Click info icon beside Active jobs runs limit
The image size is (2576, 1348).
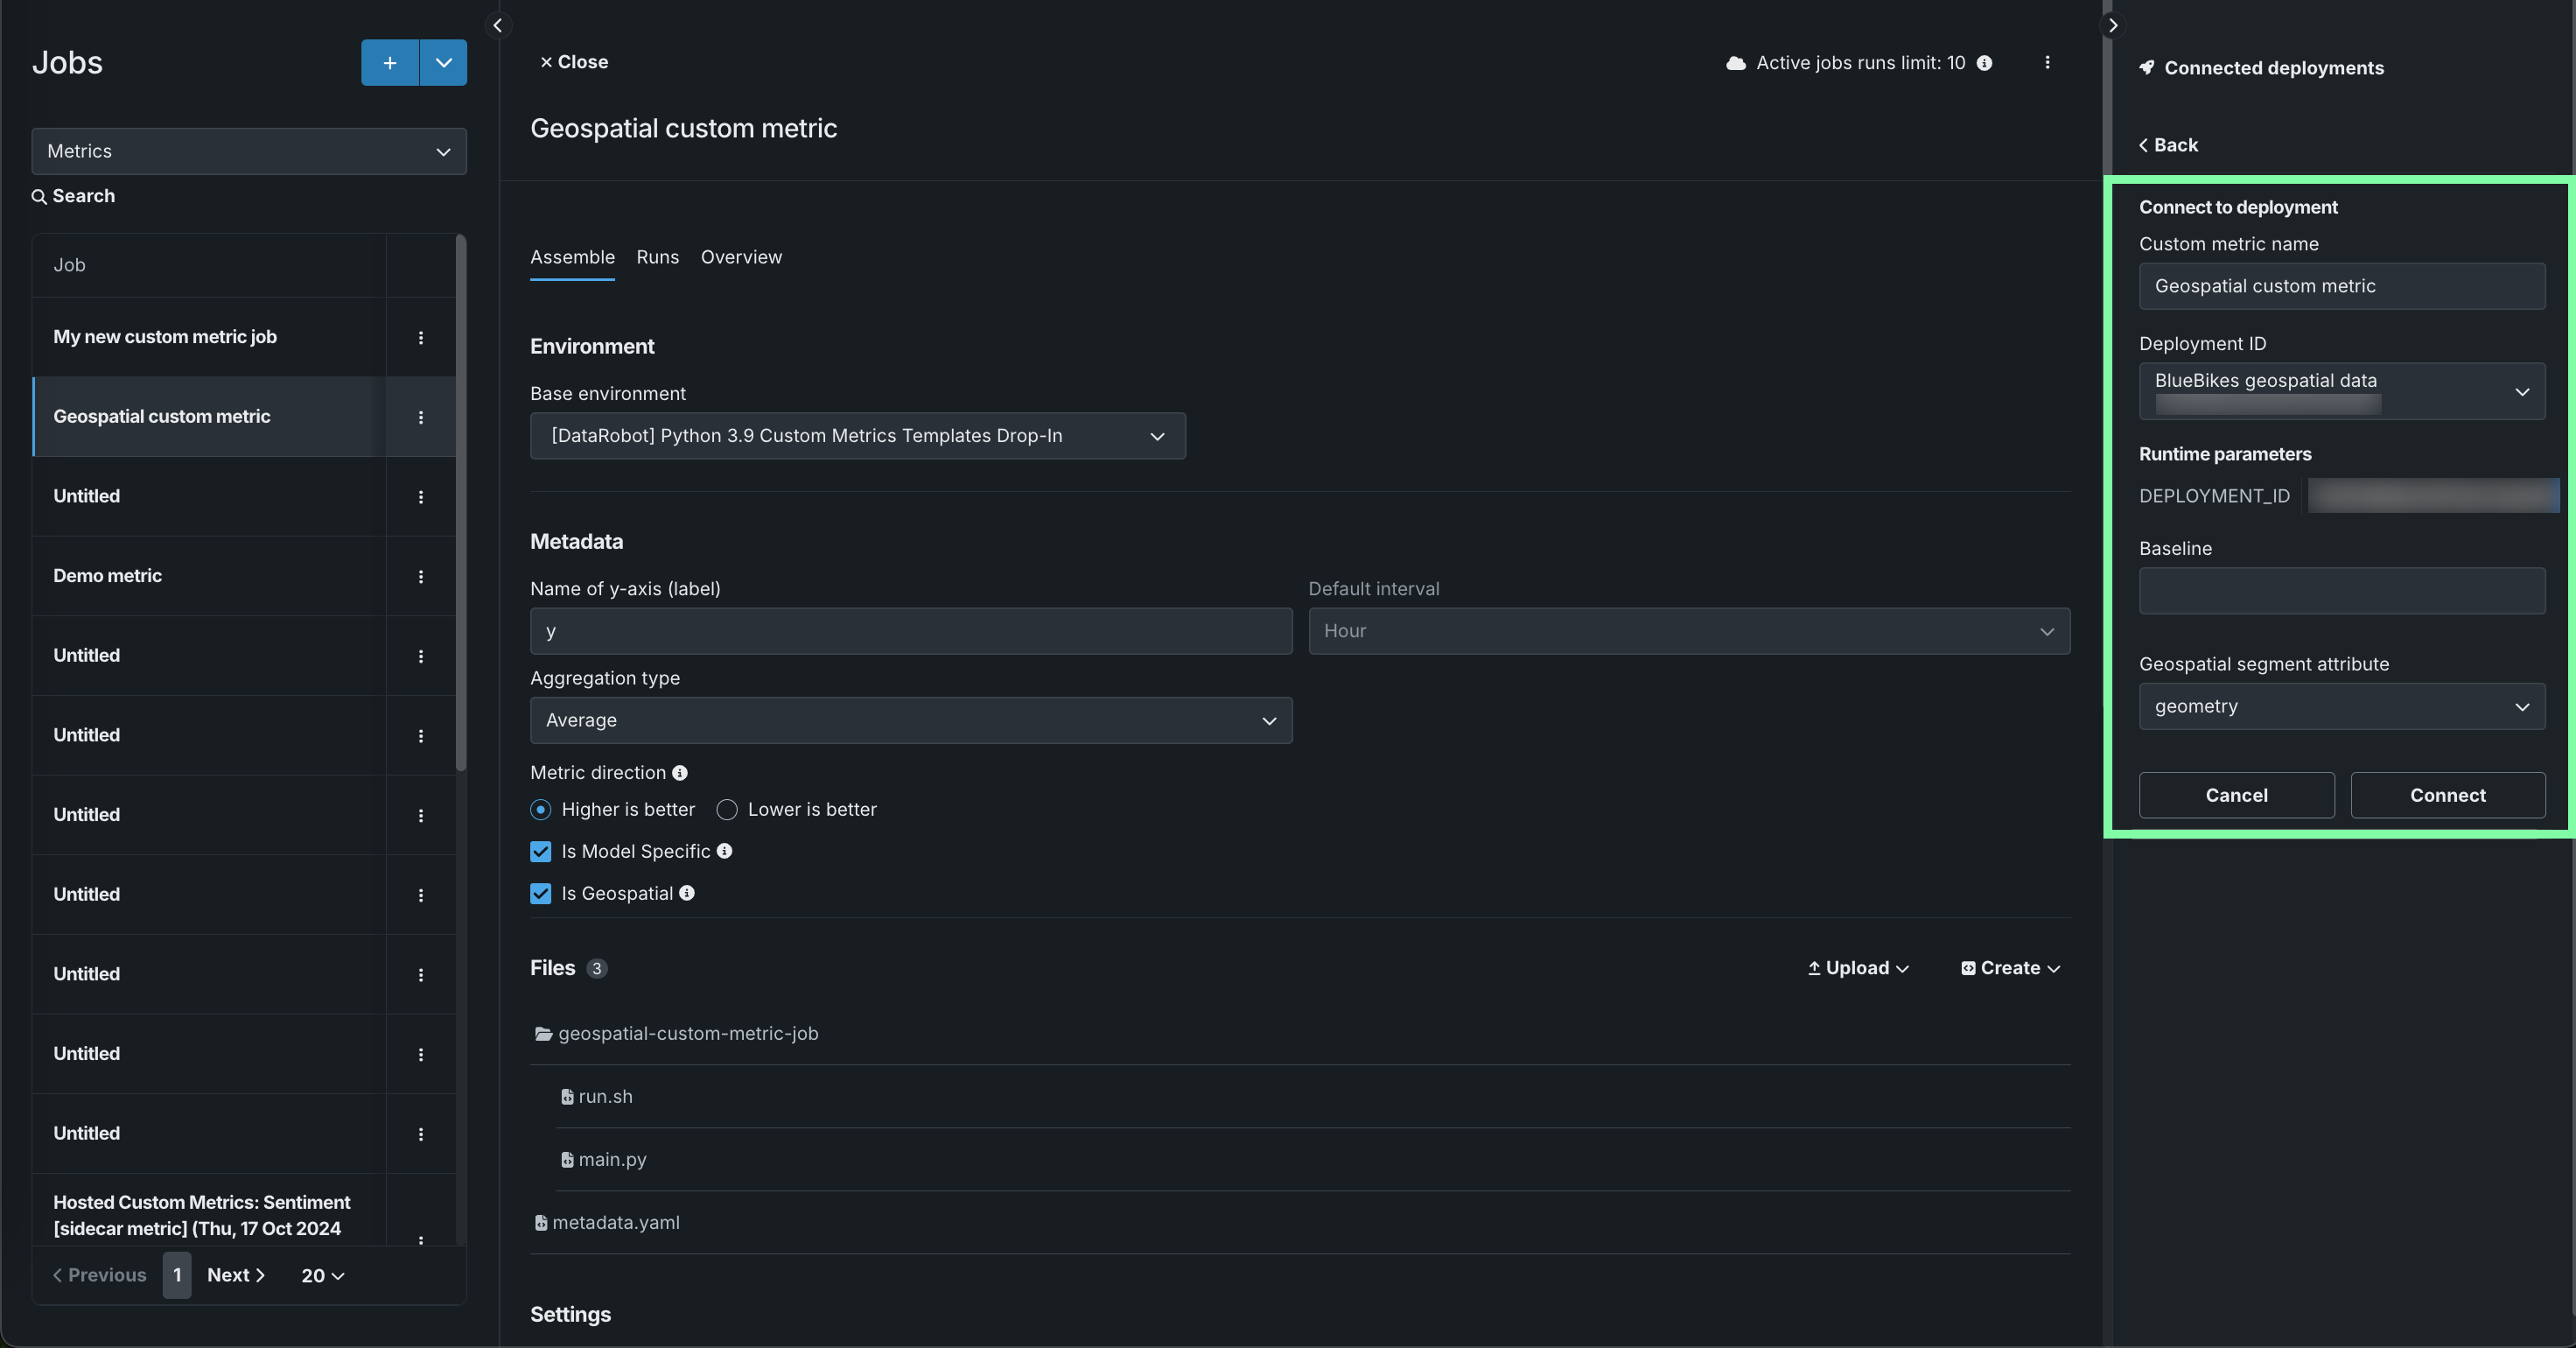click(1984, 63)
